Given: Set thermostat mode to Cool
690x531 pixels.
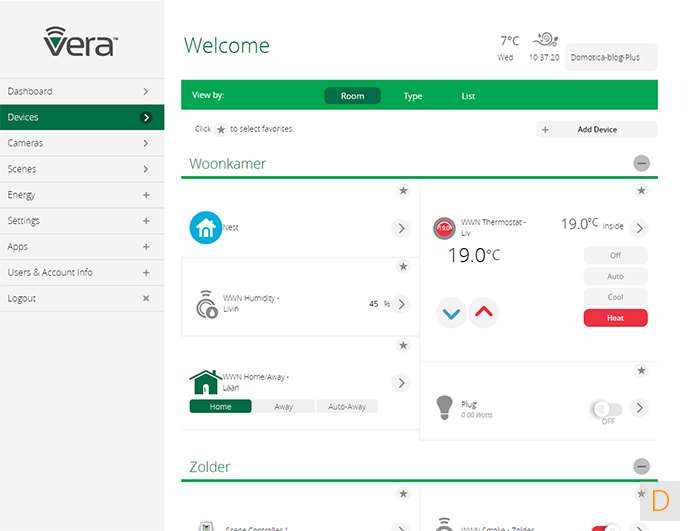Looking at the screenshot, I should click(615, 297).
